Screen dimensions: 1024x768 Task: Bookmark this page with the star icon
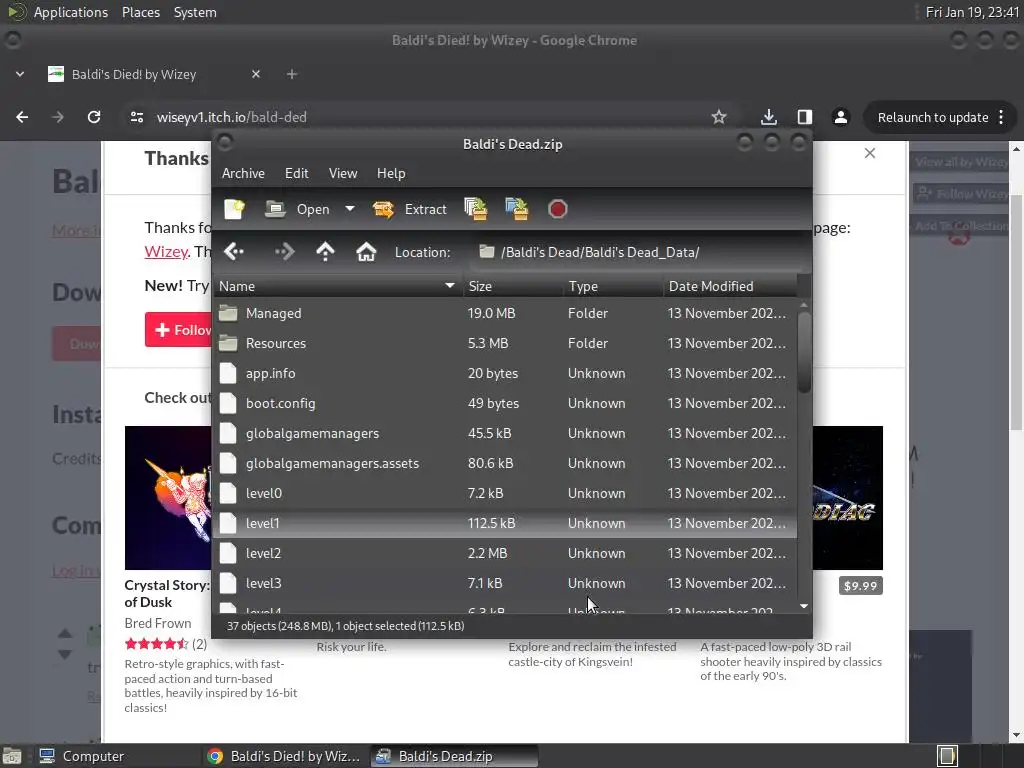tap(719, 117)
